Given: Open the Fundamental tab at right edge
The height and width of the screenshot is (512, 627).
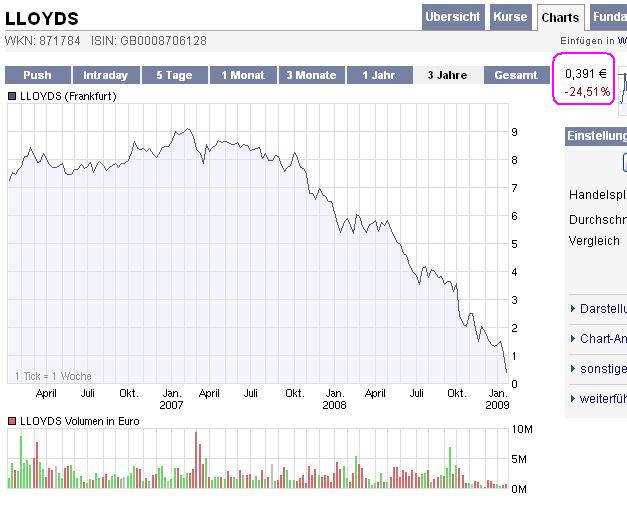Looking at the screenshot, I should point(609,17).
